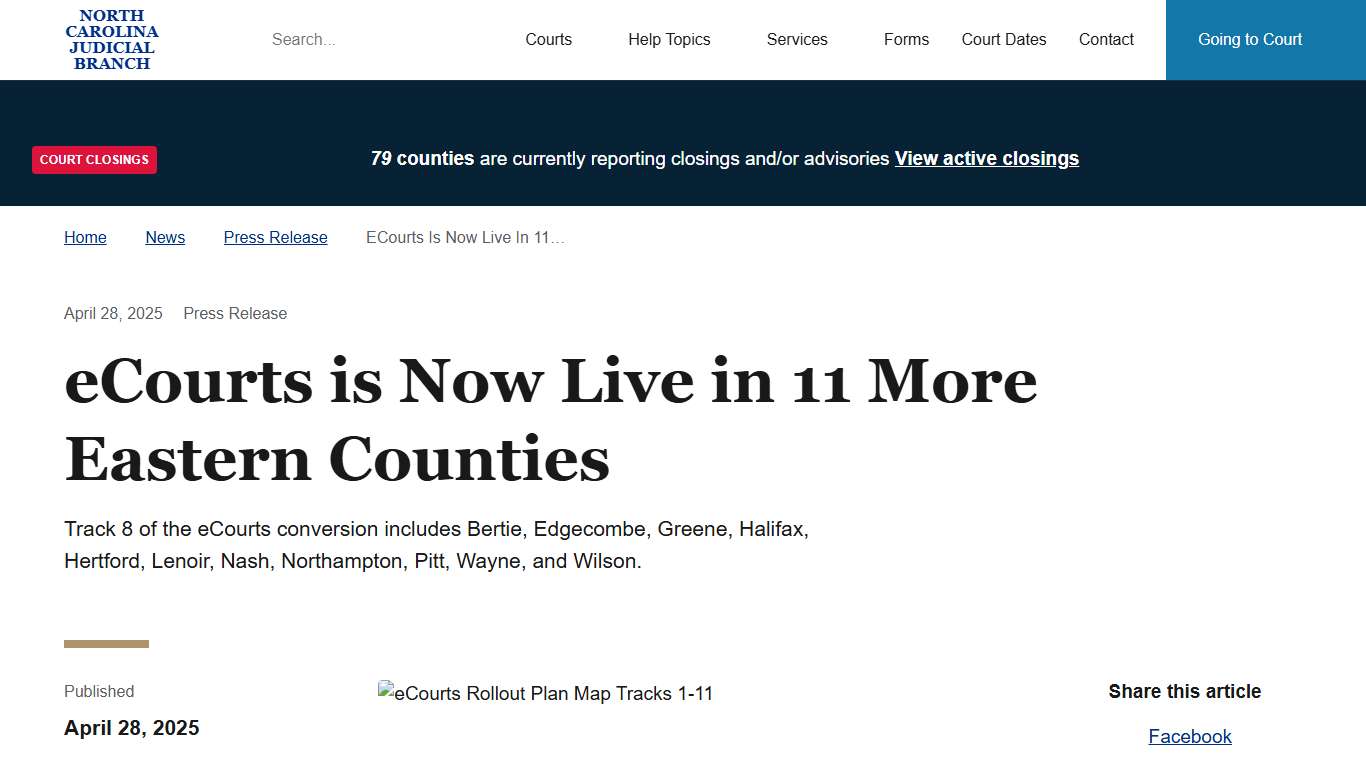Click the North Carolina Judicial Branch logo

111,39
